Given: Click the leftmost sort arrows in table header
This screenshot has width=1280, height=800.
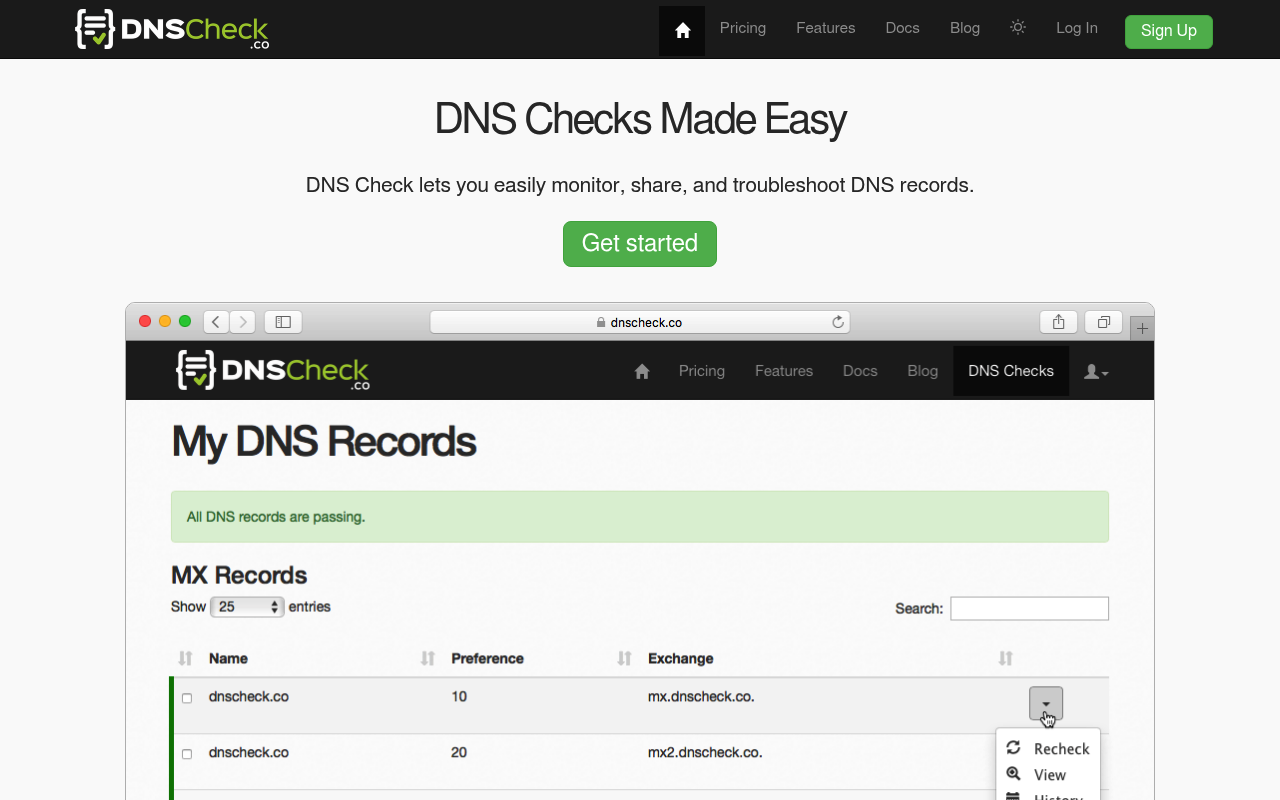Looking at the screenshot, I should 185,658.
